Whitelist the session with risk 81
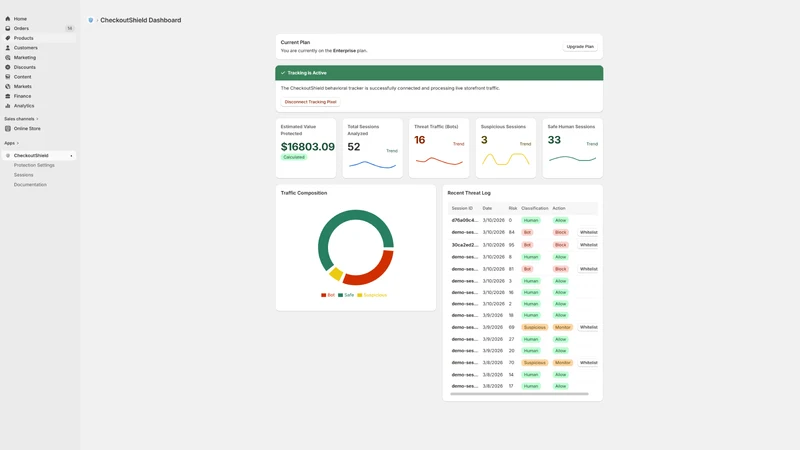Viewport: 800px width, 450px height. tap(588, 269)
